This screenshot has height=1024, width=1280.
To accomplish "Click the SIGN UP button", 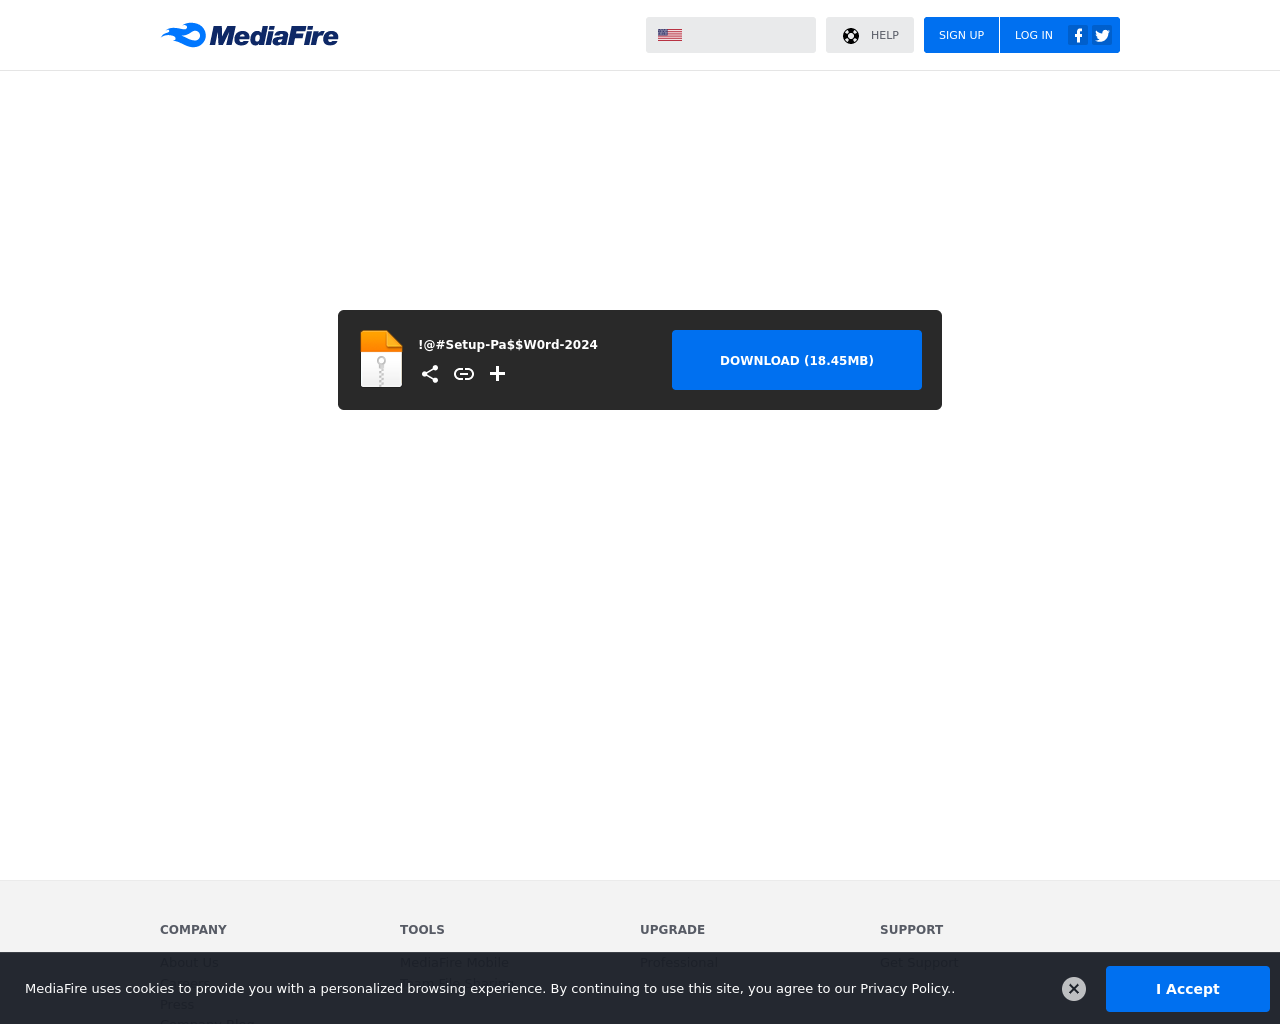I will 961,35.
